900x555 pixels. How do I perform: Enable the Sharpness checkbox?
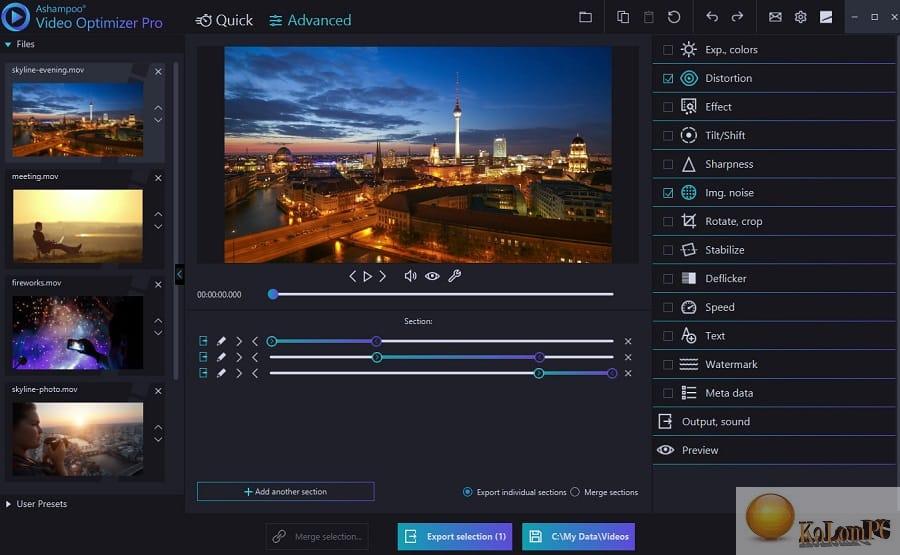point(668,164)
